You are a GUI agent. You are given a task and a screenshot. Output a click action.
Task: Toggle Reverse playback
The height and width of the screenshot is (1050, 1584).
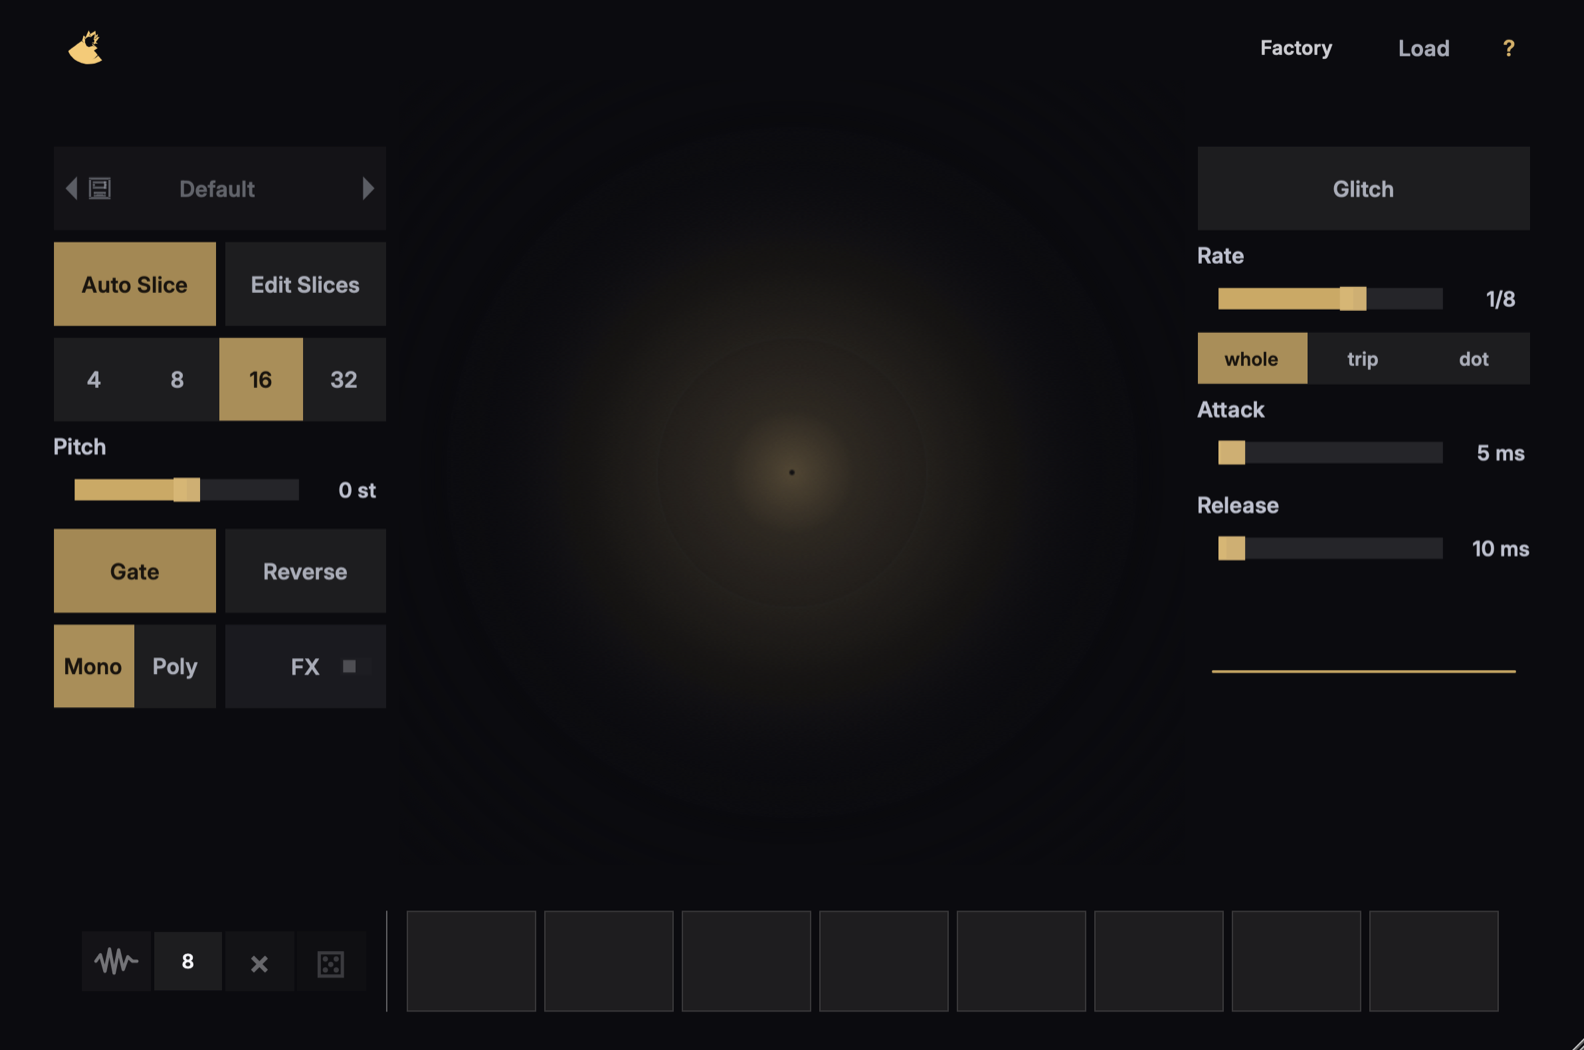click(305, 571)
